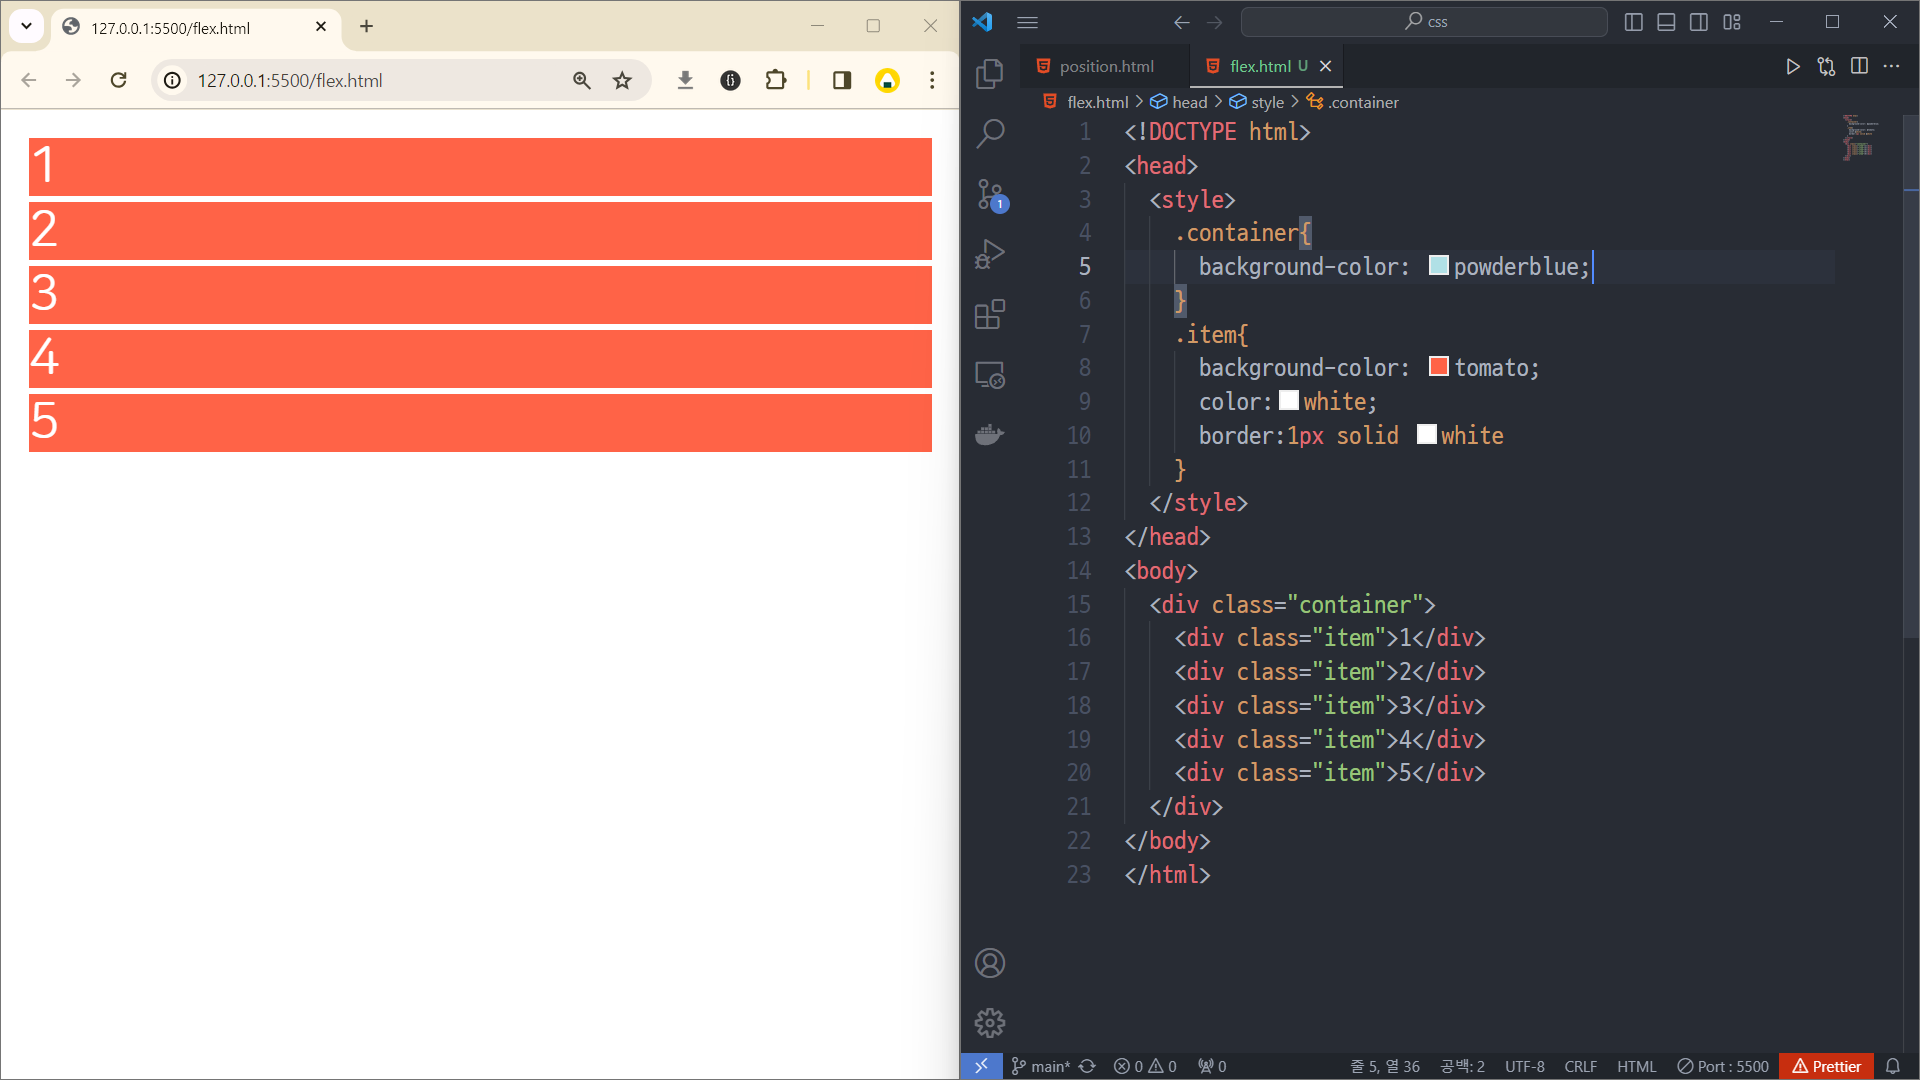Click the Chrome address bar URL
This screenshot has width=1920, height=1080.
[x=290, y=80]
